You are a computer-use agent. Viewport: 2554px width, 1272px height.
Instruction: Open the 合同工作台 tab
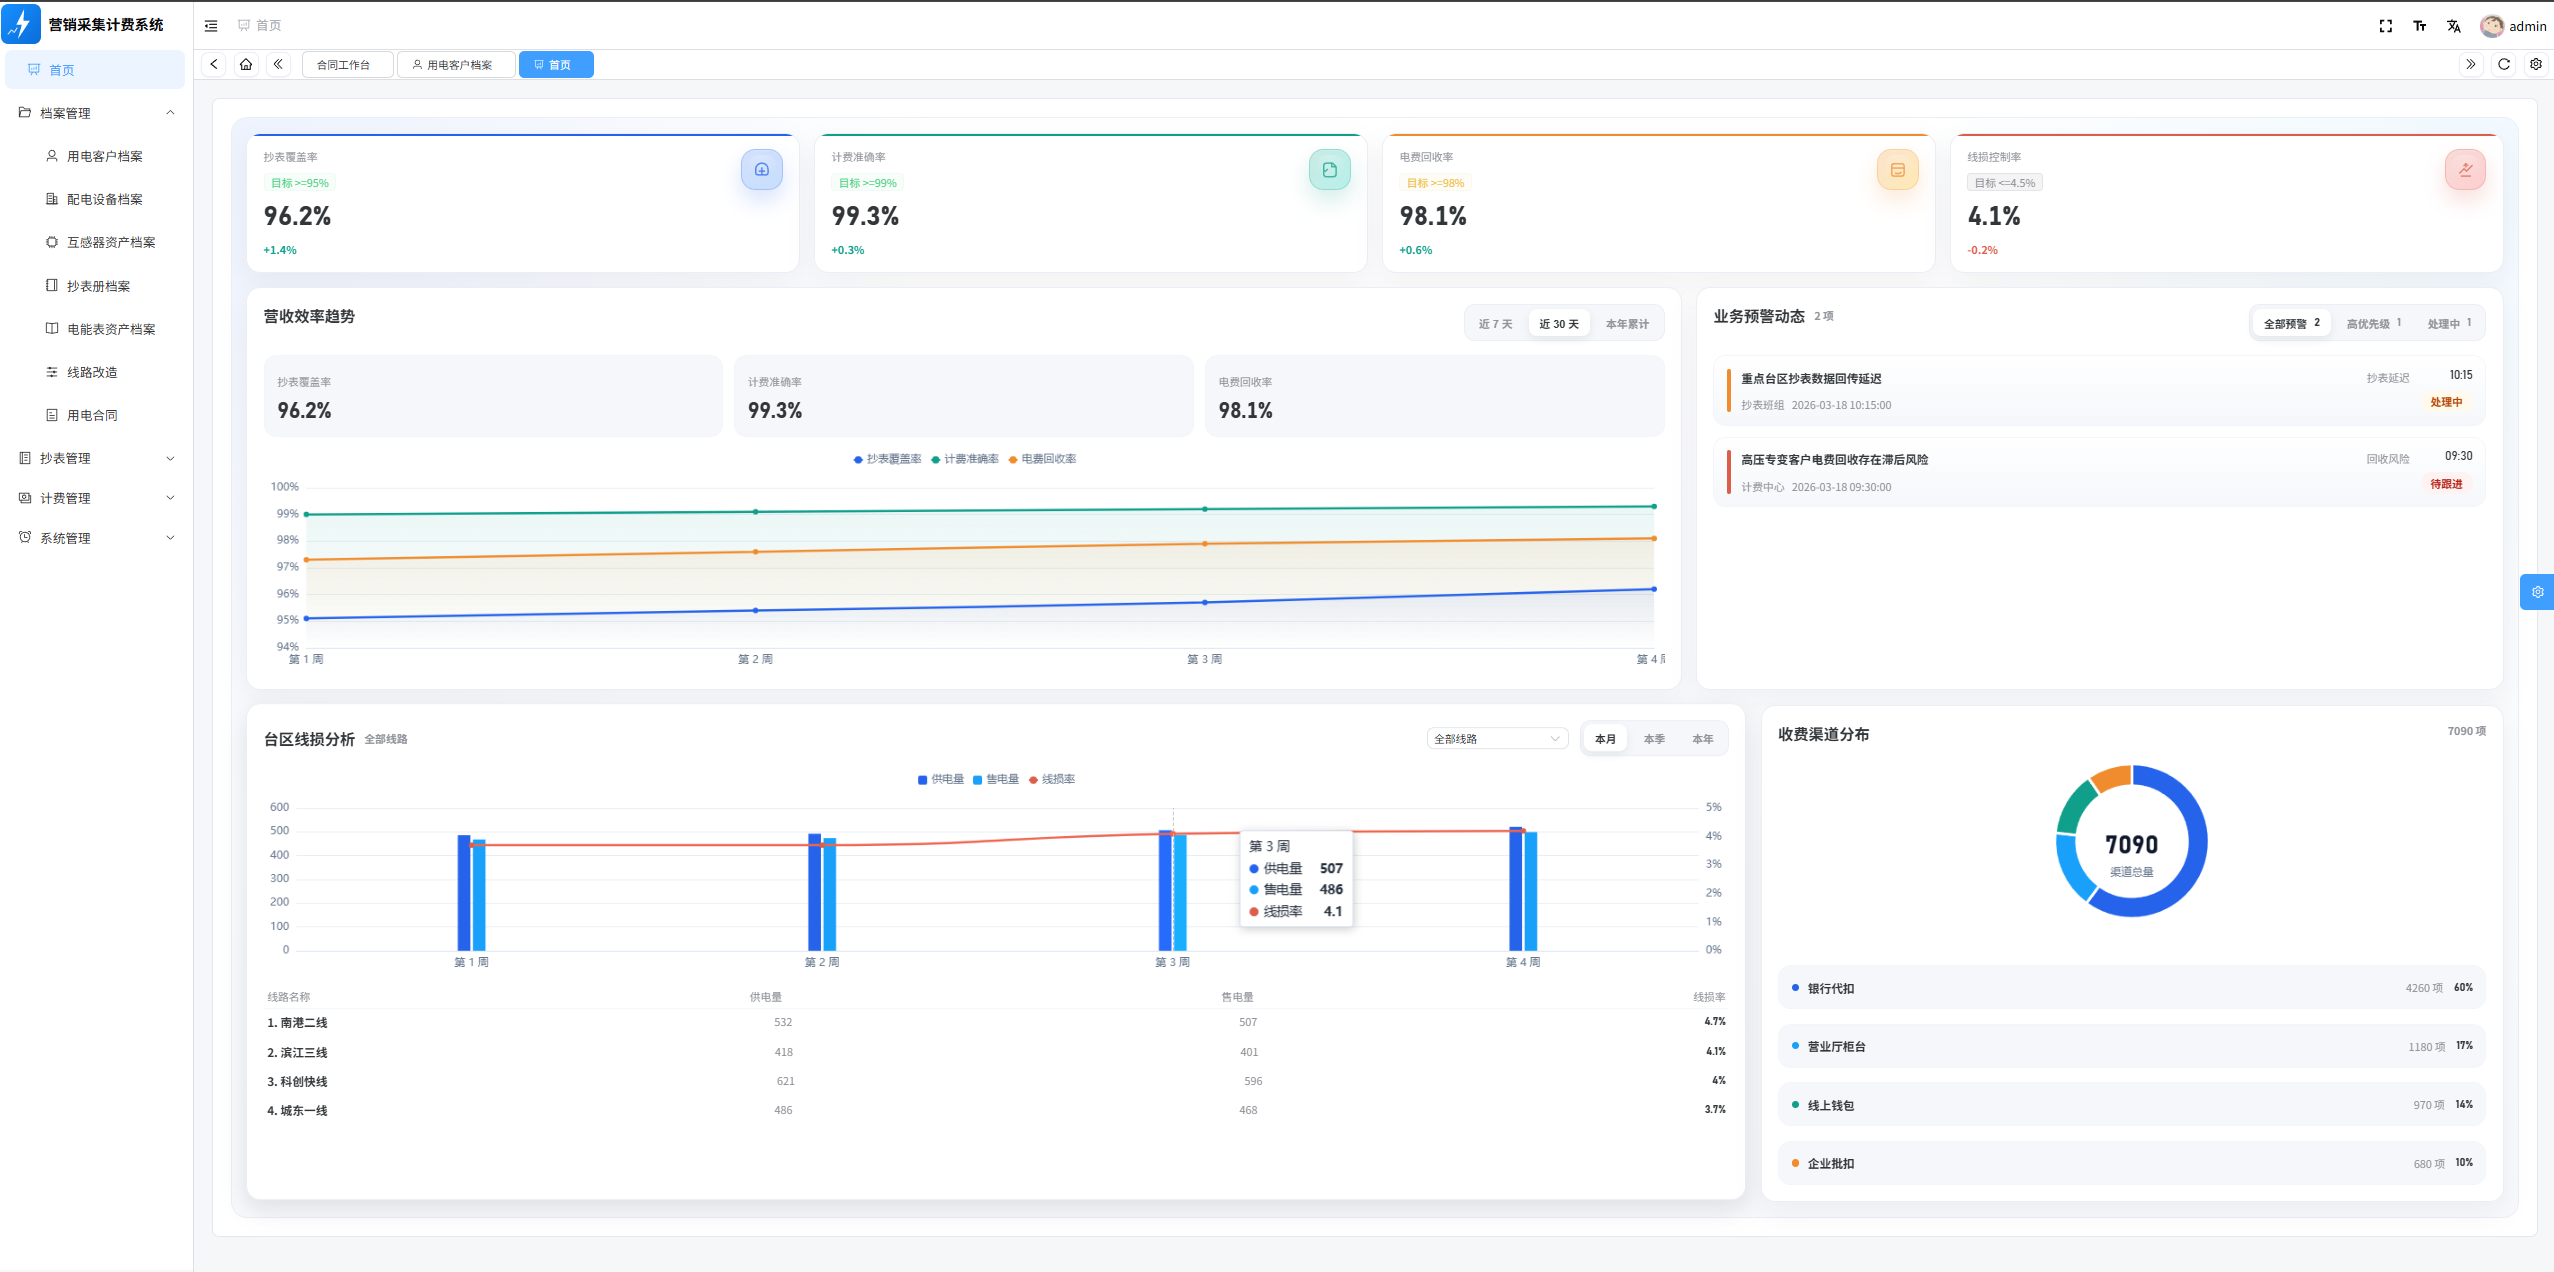click(347, 65)
